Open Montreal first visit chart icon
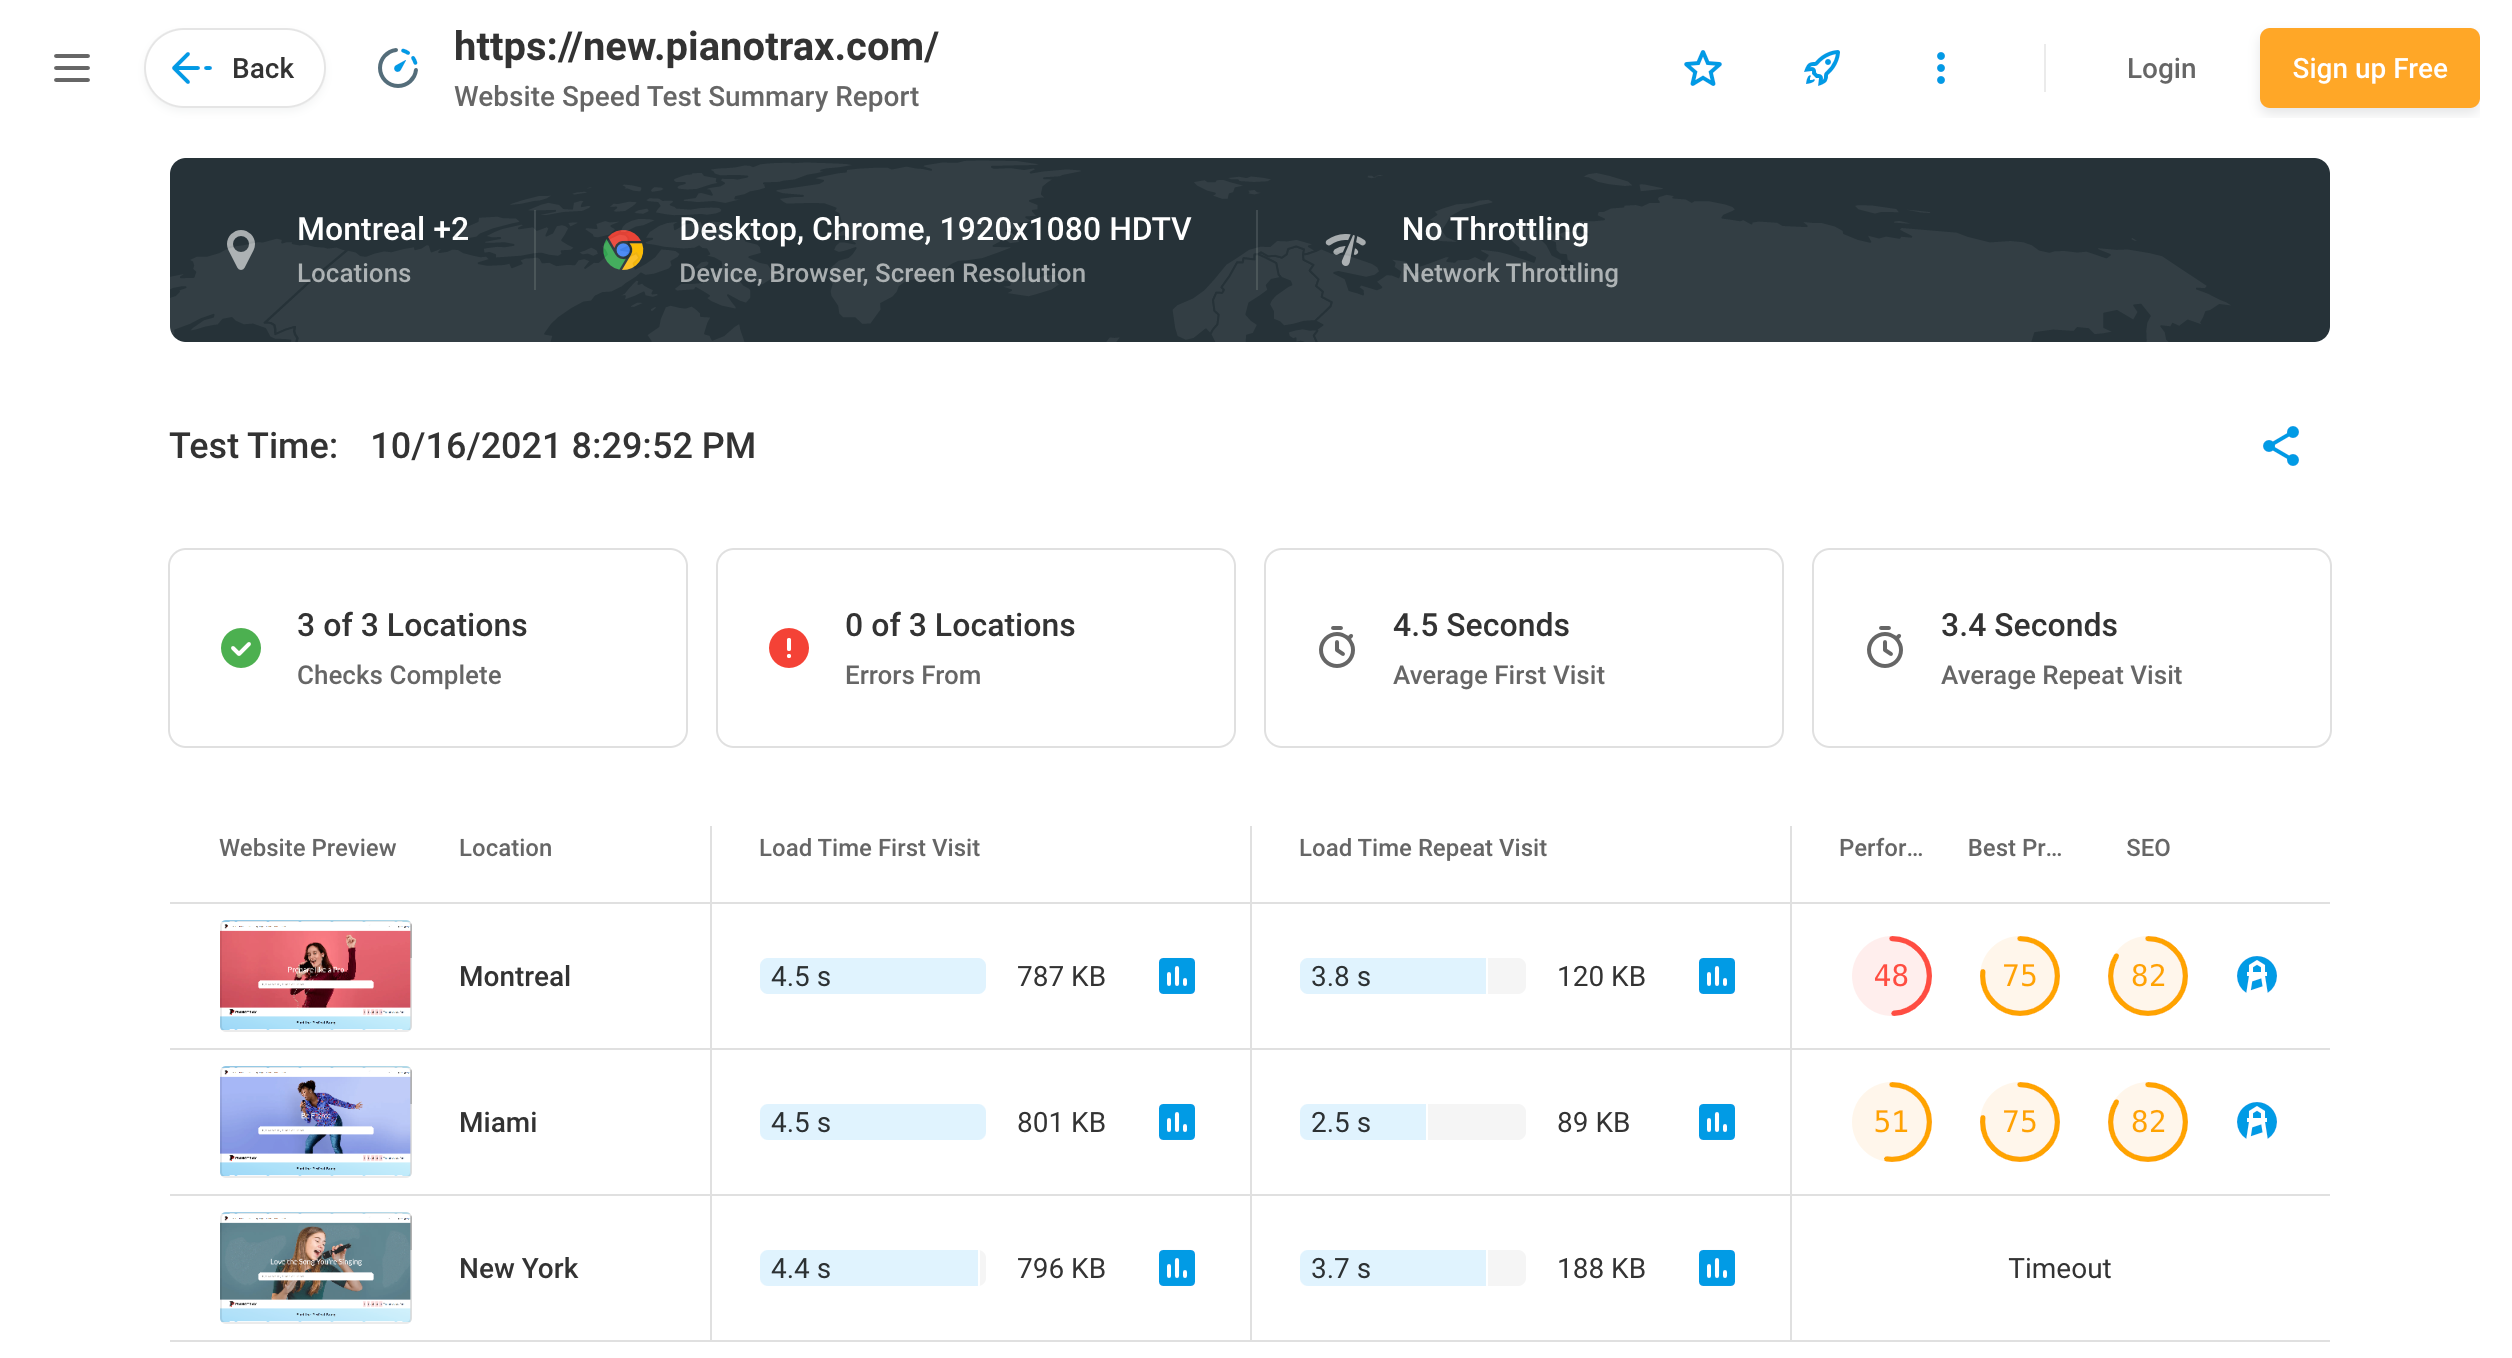 tap(1176, 976)
